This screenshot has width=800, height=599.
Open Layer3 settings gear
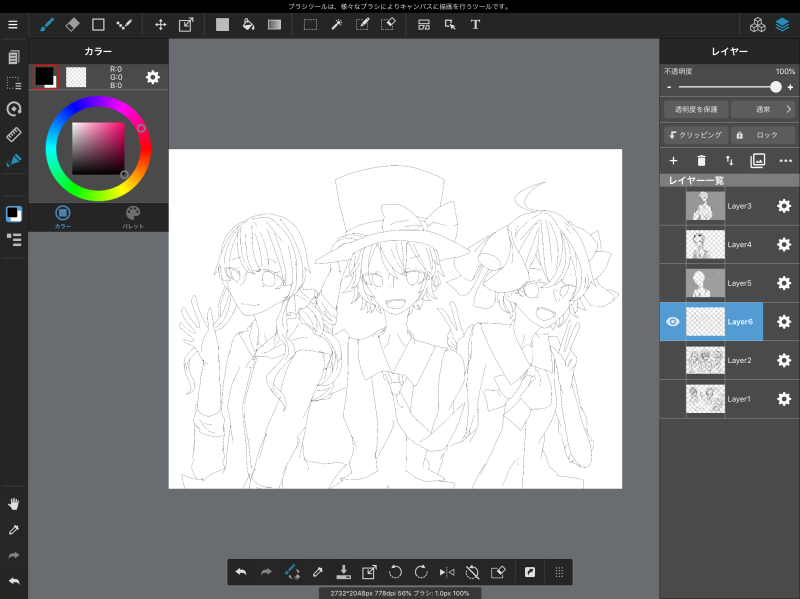coord(784,206)
